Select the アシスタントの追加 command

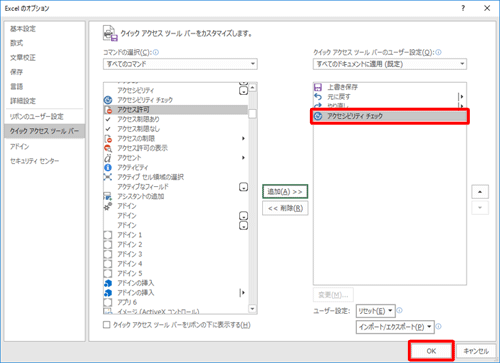click(176, 196)
